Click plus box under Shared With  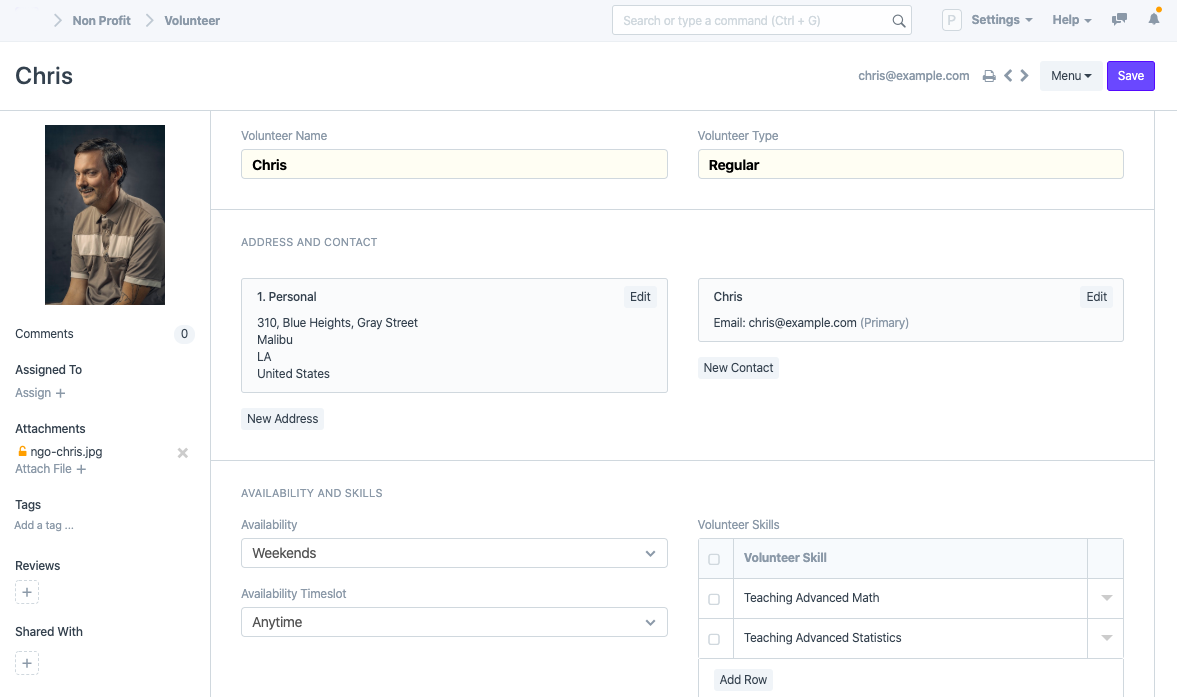tap(27, 663)
